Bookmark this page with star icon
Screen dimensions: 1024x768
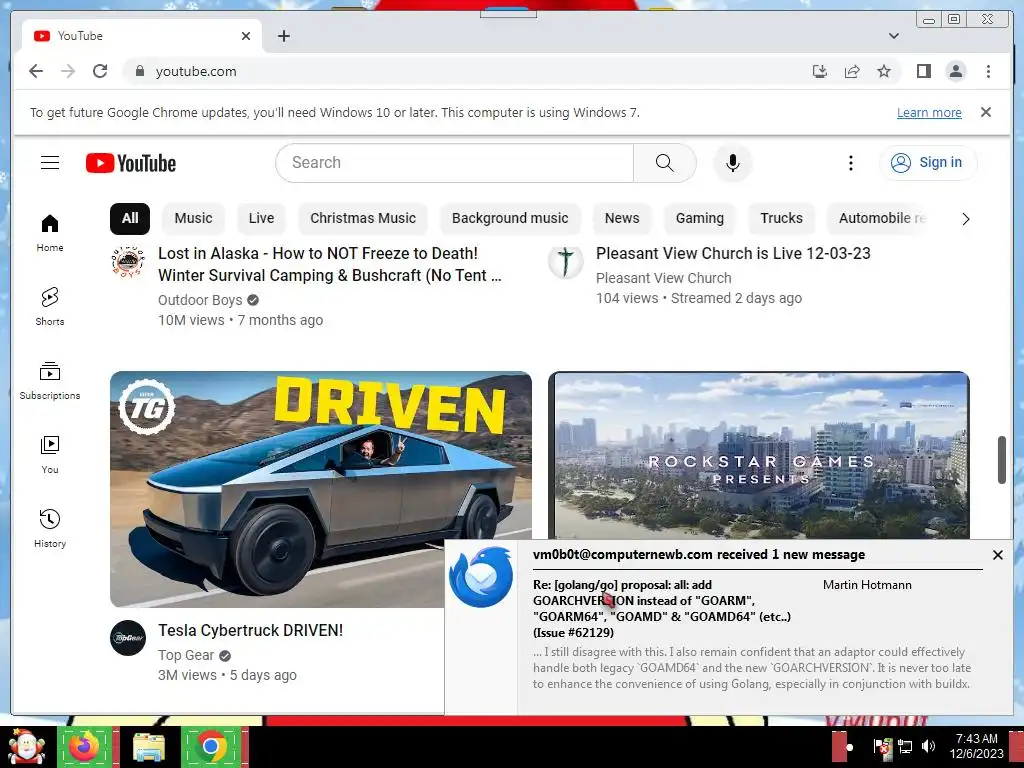[884, 71]
